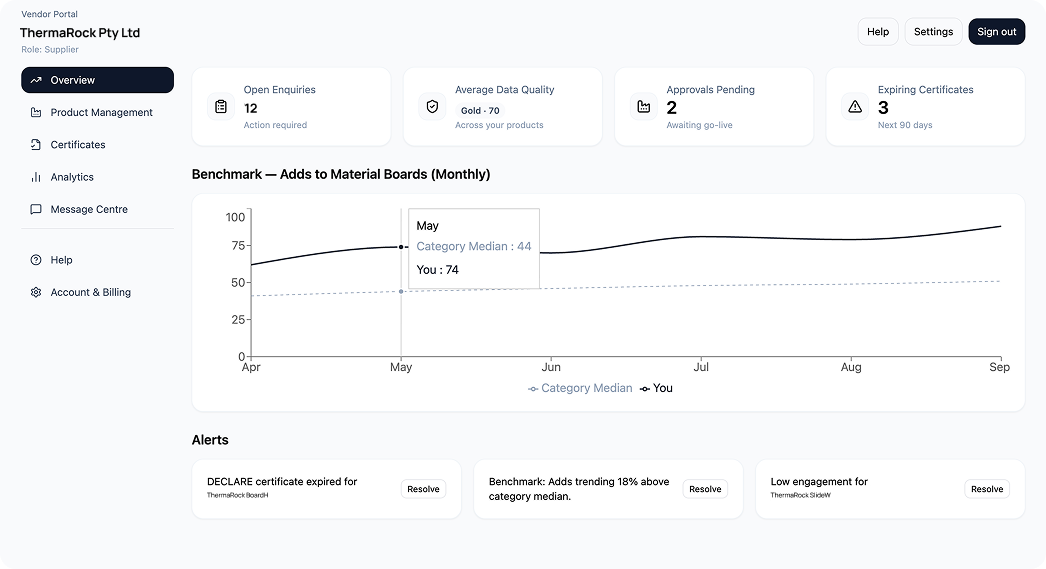Click the Approvals Pending factory icon
The height and width of the screenshot is (569, 1046).
coord(644,106)
